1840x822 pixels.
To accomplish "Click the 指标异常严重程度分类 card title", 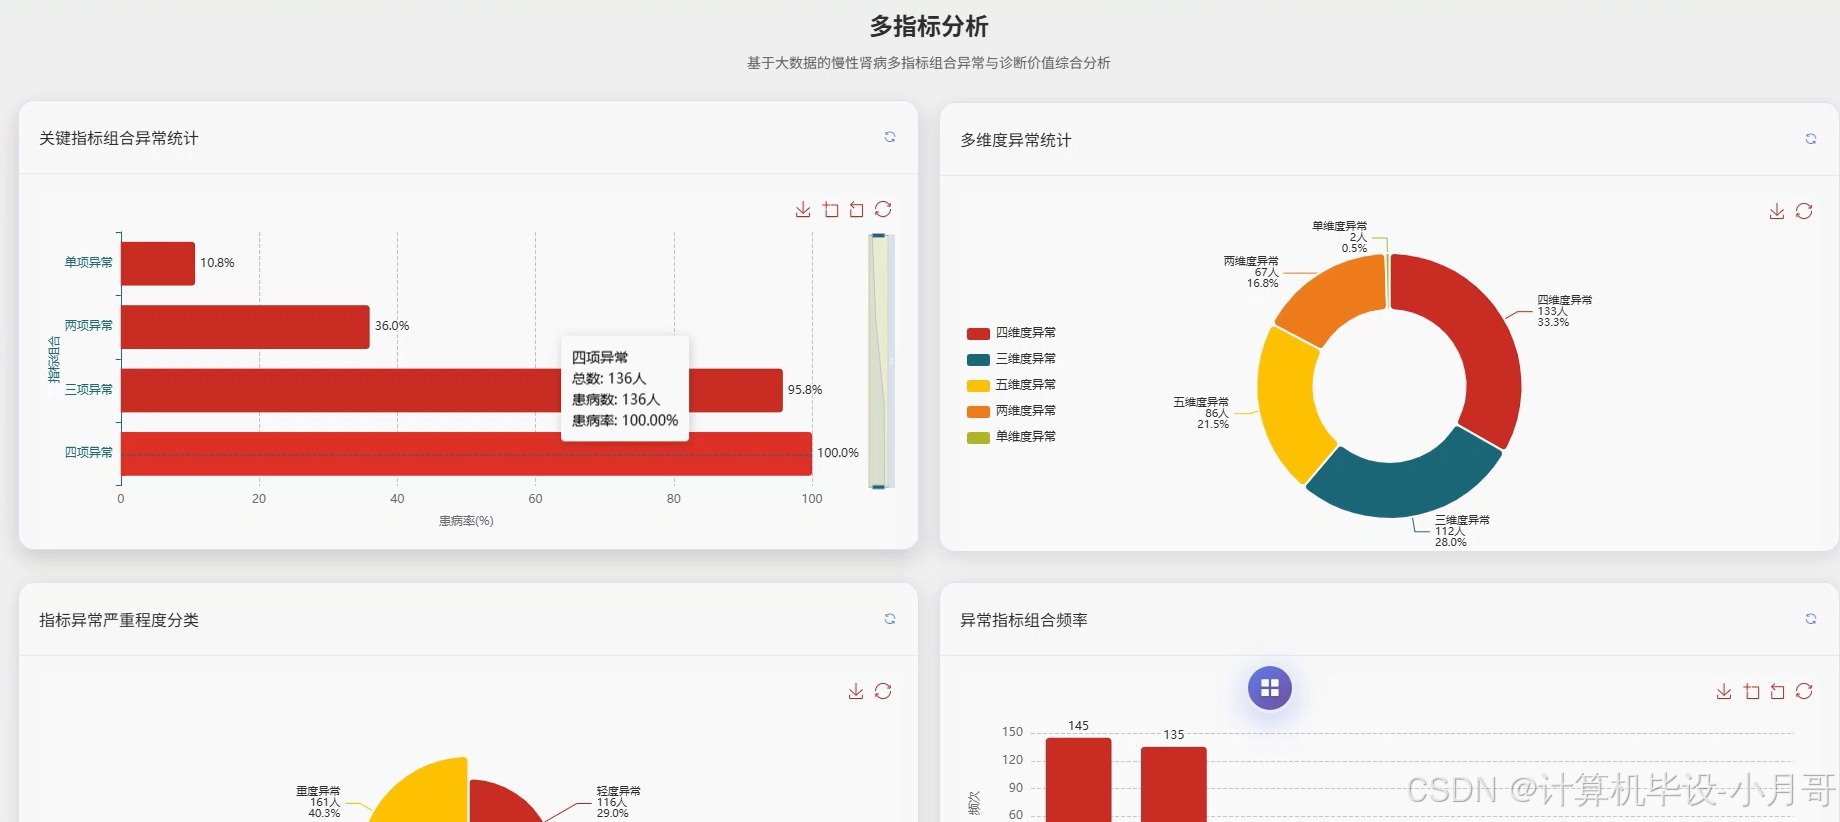I will tap(119, 620).
